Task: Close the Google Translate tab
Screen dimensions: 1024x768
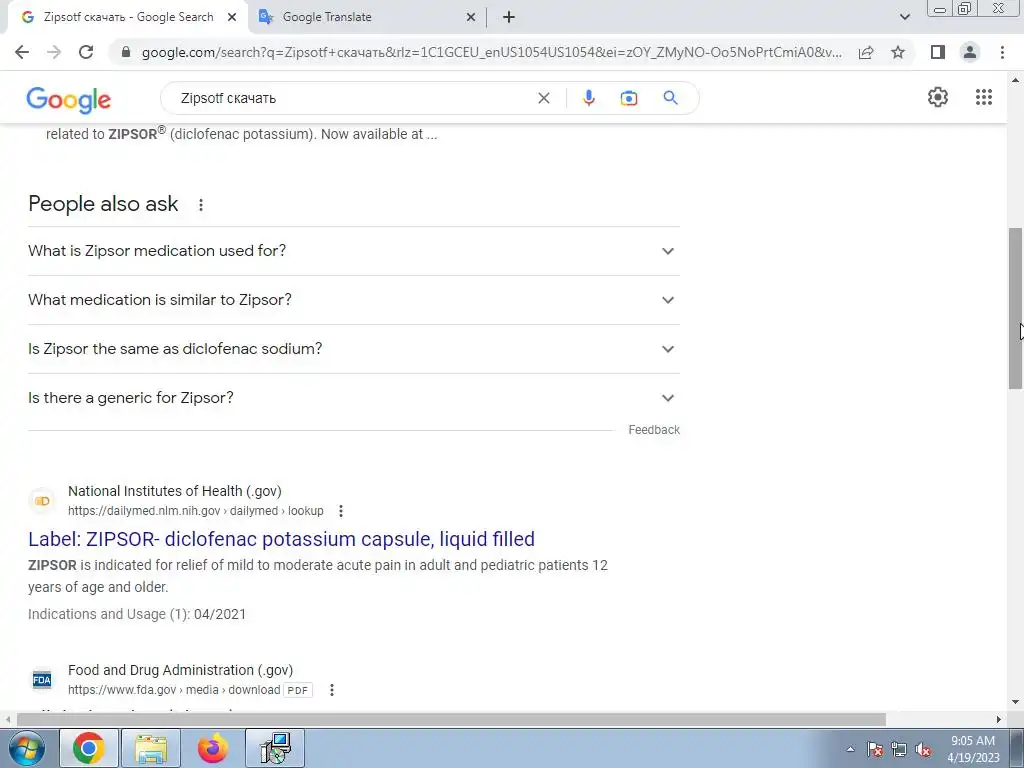Action: (x=471, y=17)
